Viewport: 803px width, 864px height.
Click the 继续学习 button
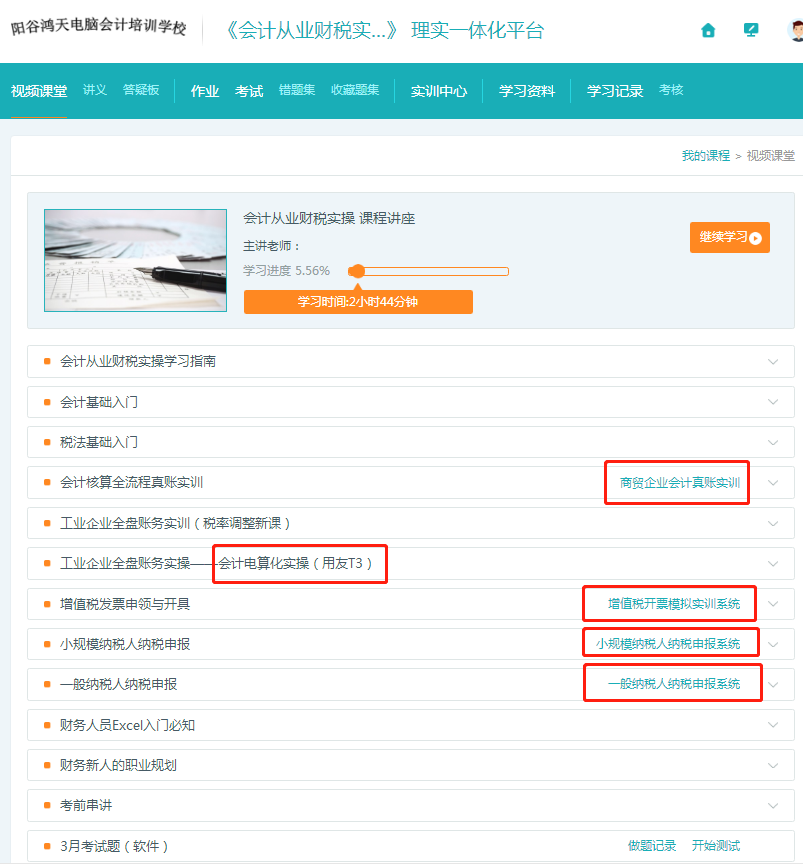pyautogui.click(x=730, y=237)
